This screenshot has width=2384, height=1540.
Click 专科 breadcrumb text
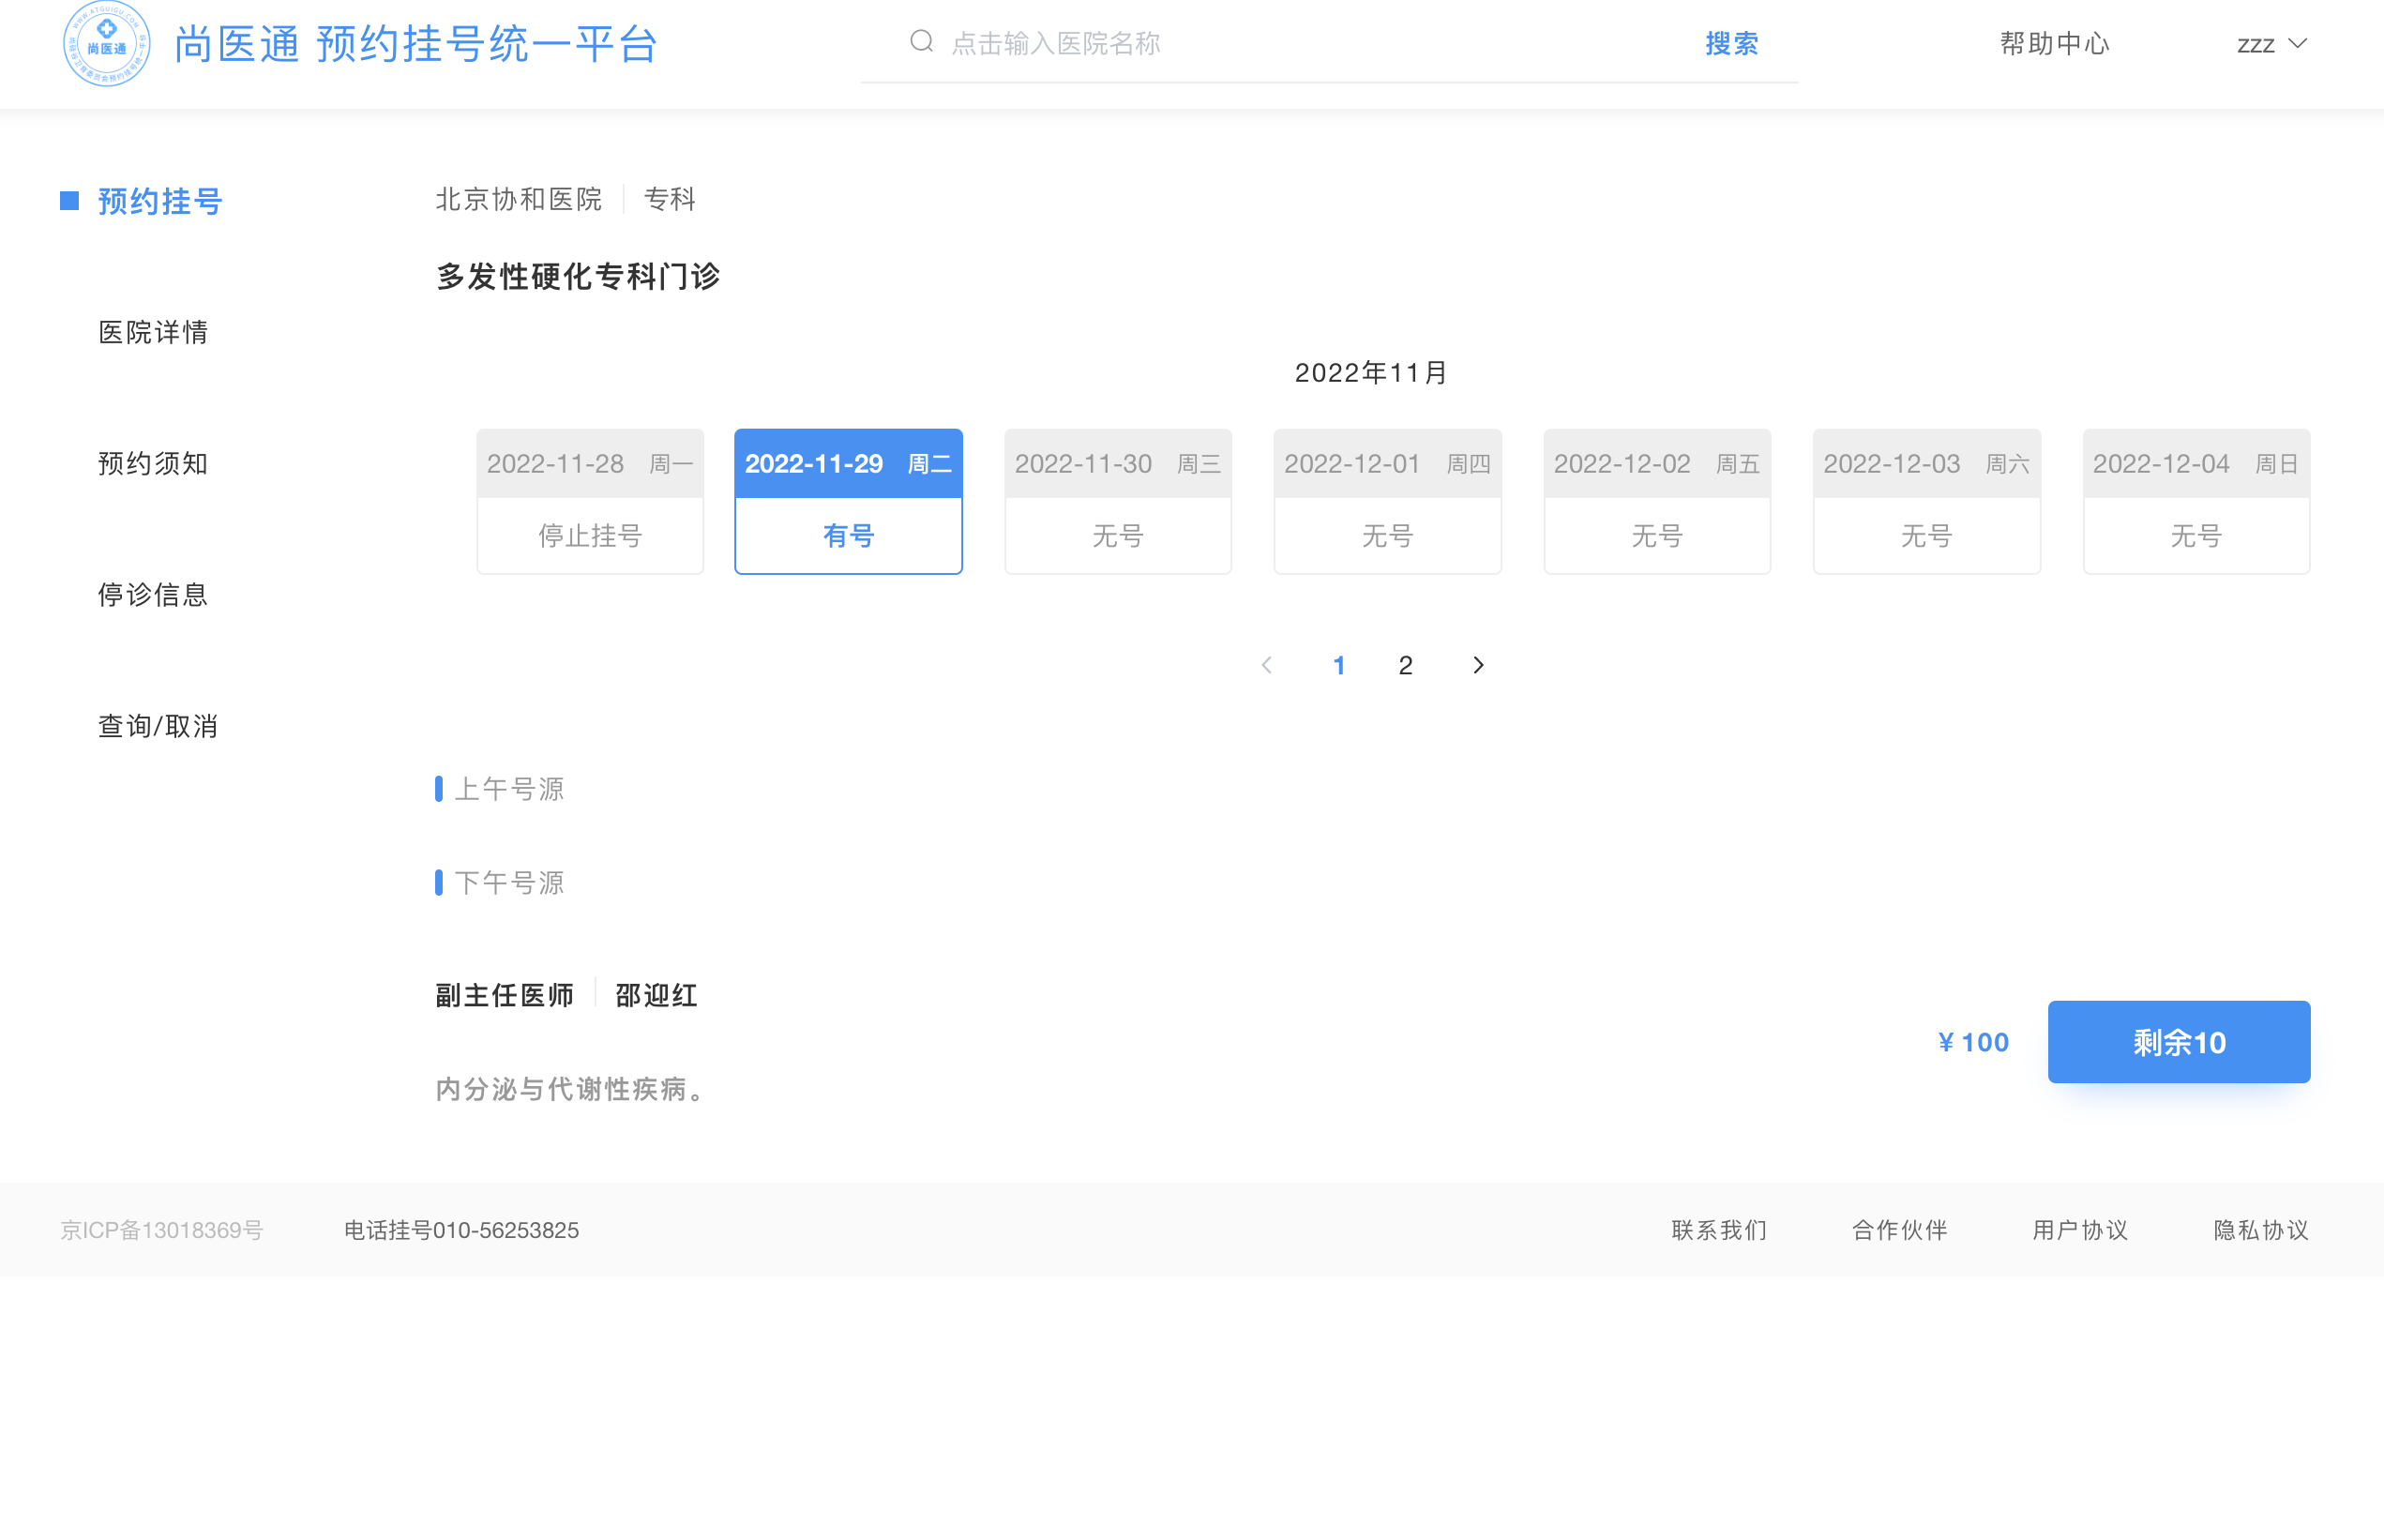[x=669, y=199]
